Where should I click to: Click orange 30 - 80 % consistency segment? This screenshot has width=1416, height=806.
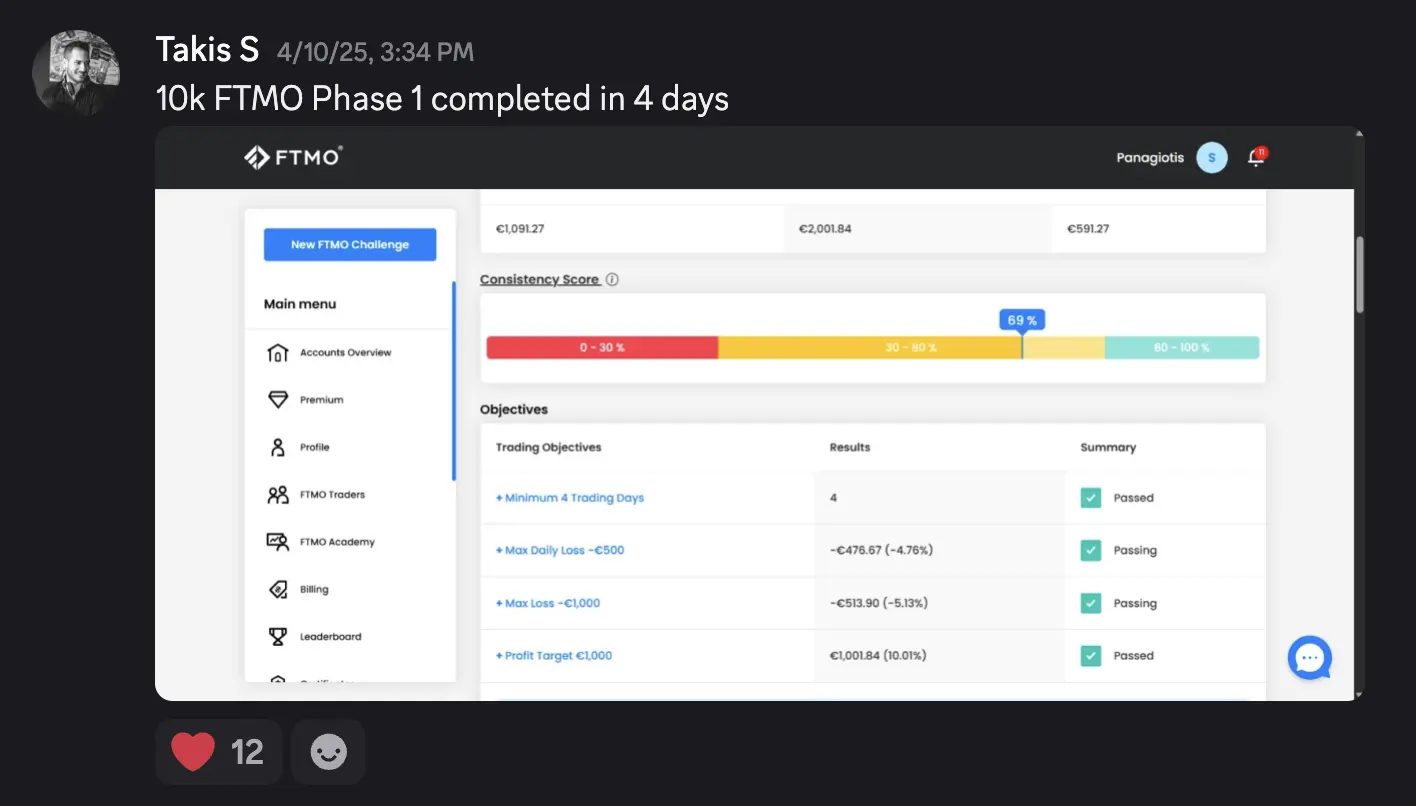coord(911,348)
